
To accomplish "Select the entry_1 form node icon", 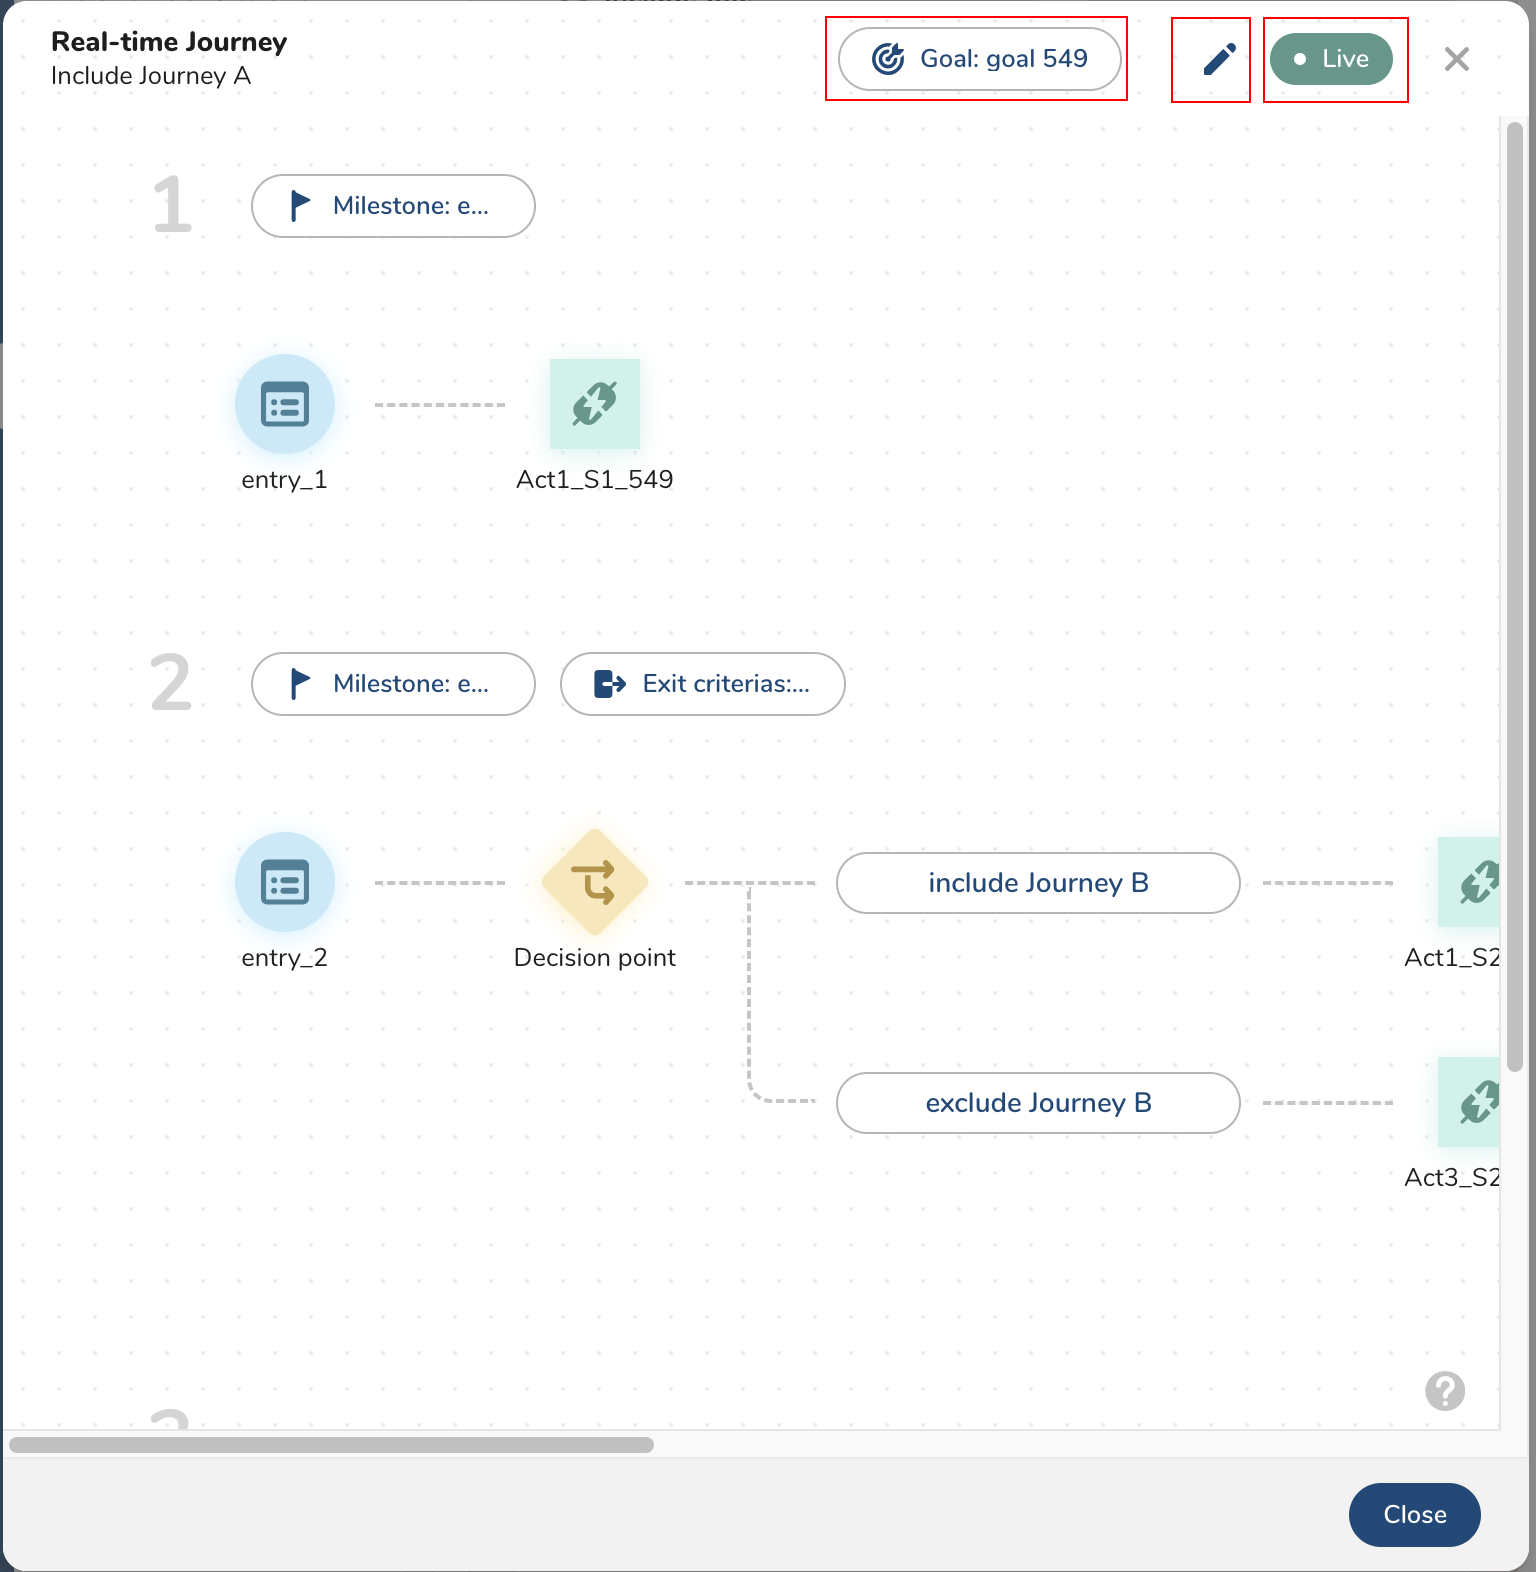I will pyautogui.click(x=285, y=405).
